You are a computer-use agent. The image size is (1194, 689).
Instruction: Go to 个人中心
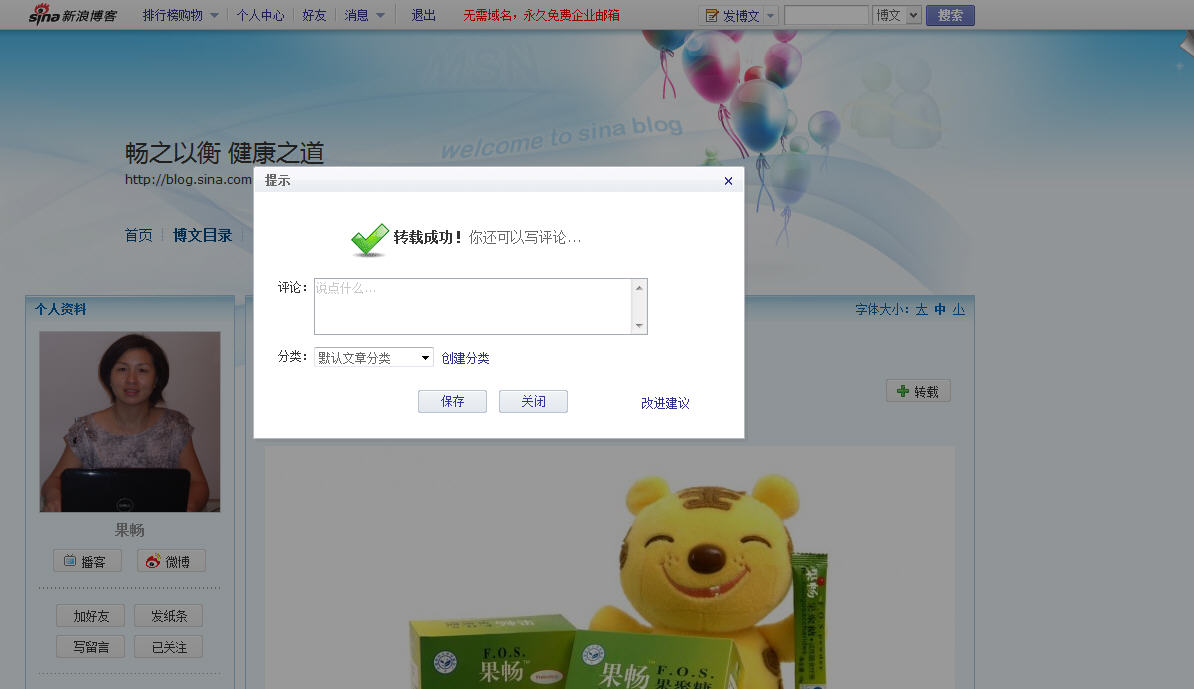(260, 15)
